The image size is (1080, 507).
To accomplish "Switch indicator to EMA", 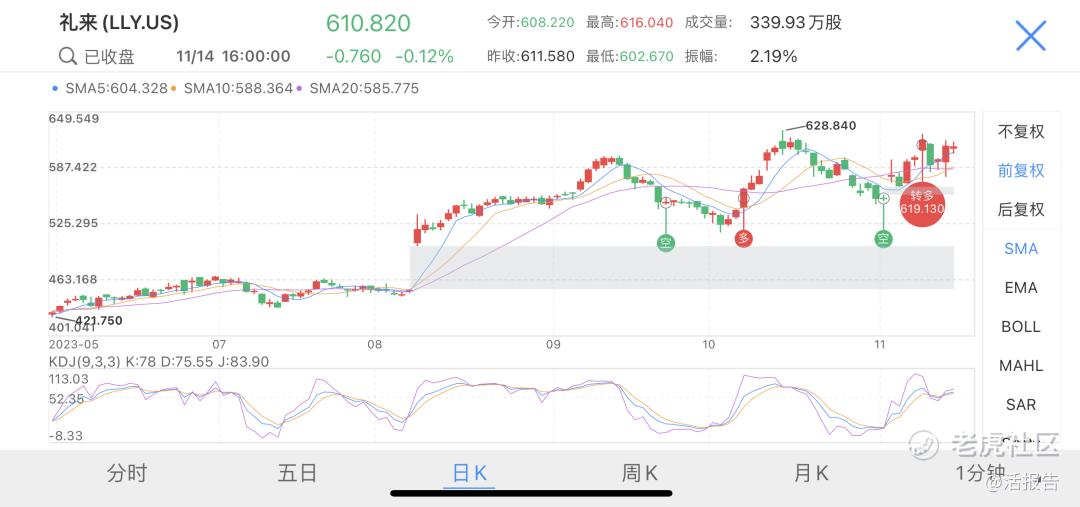I will click(1020, 288).
